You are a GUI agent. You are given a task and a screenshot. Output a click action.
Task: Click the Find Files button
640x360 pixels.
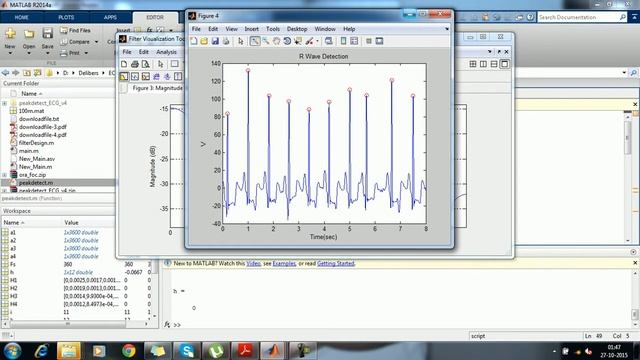tap(76, 31)
